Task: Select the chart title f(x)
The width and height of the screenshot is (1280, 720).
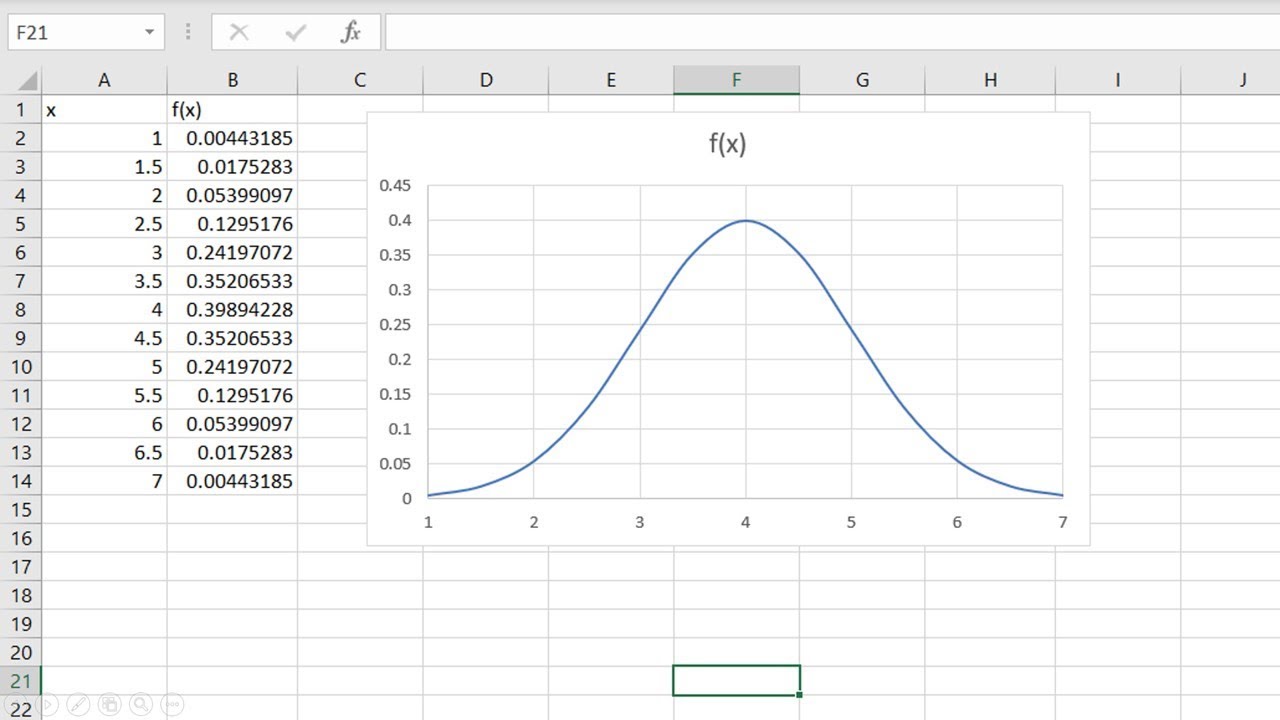Action: coord(727,144)
